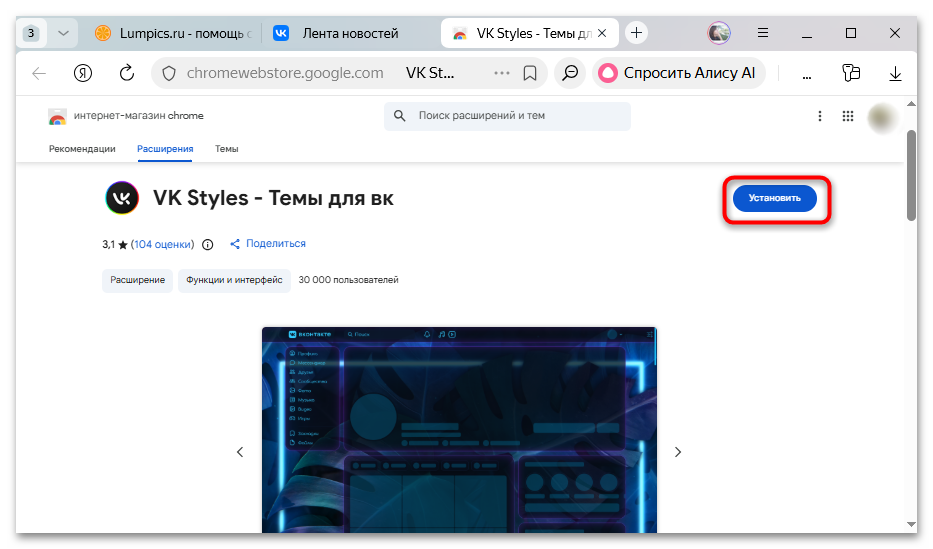The height and width of the screenshot is (549, 933).
Task: Click the scrollbar down arrow
Action: pyautogui.click(x=912, y=524)
